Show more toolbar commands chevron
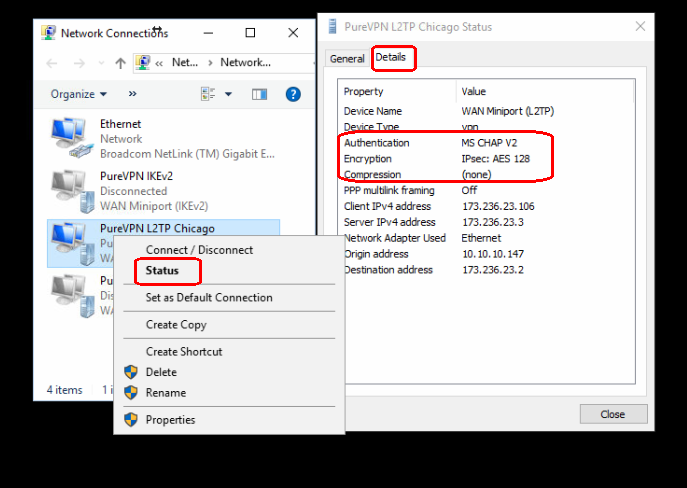 [132, 94]
